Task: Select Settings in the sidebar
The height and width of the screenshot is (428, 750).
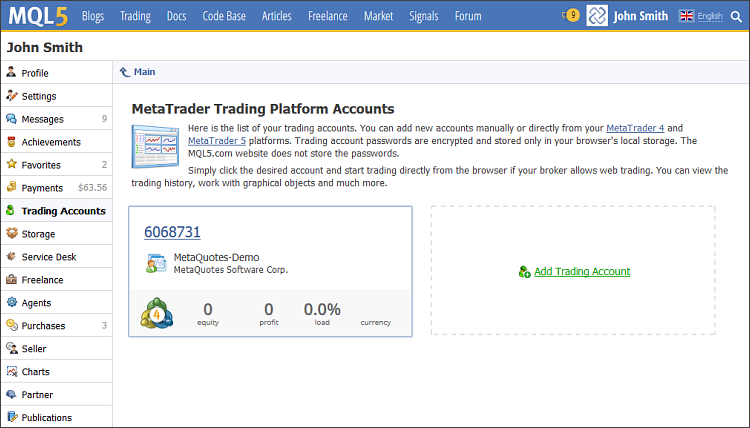Action: pos(56,96)
